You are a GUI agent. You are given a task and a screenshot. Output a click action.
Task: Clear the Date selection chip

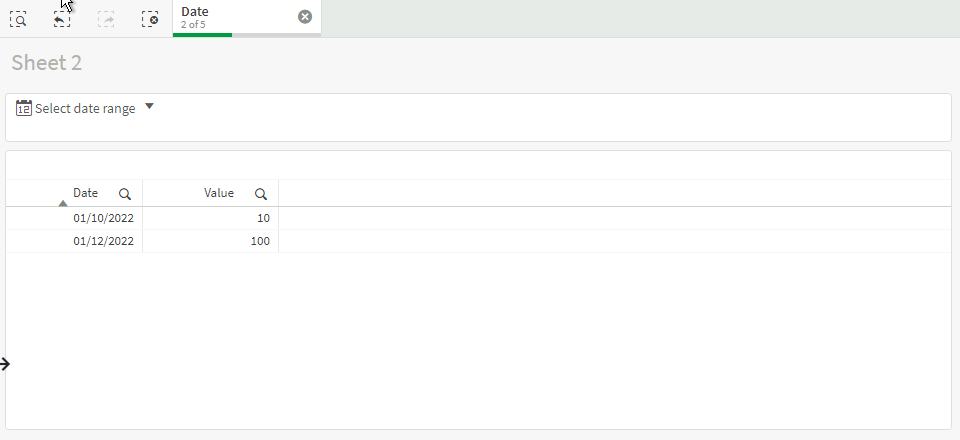point(305,17)
